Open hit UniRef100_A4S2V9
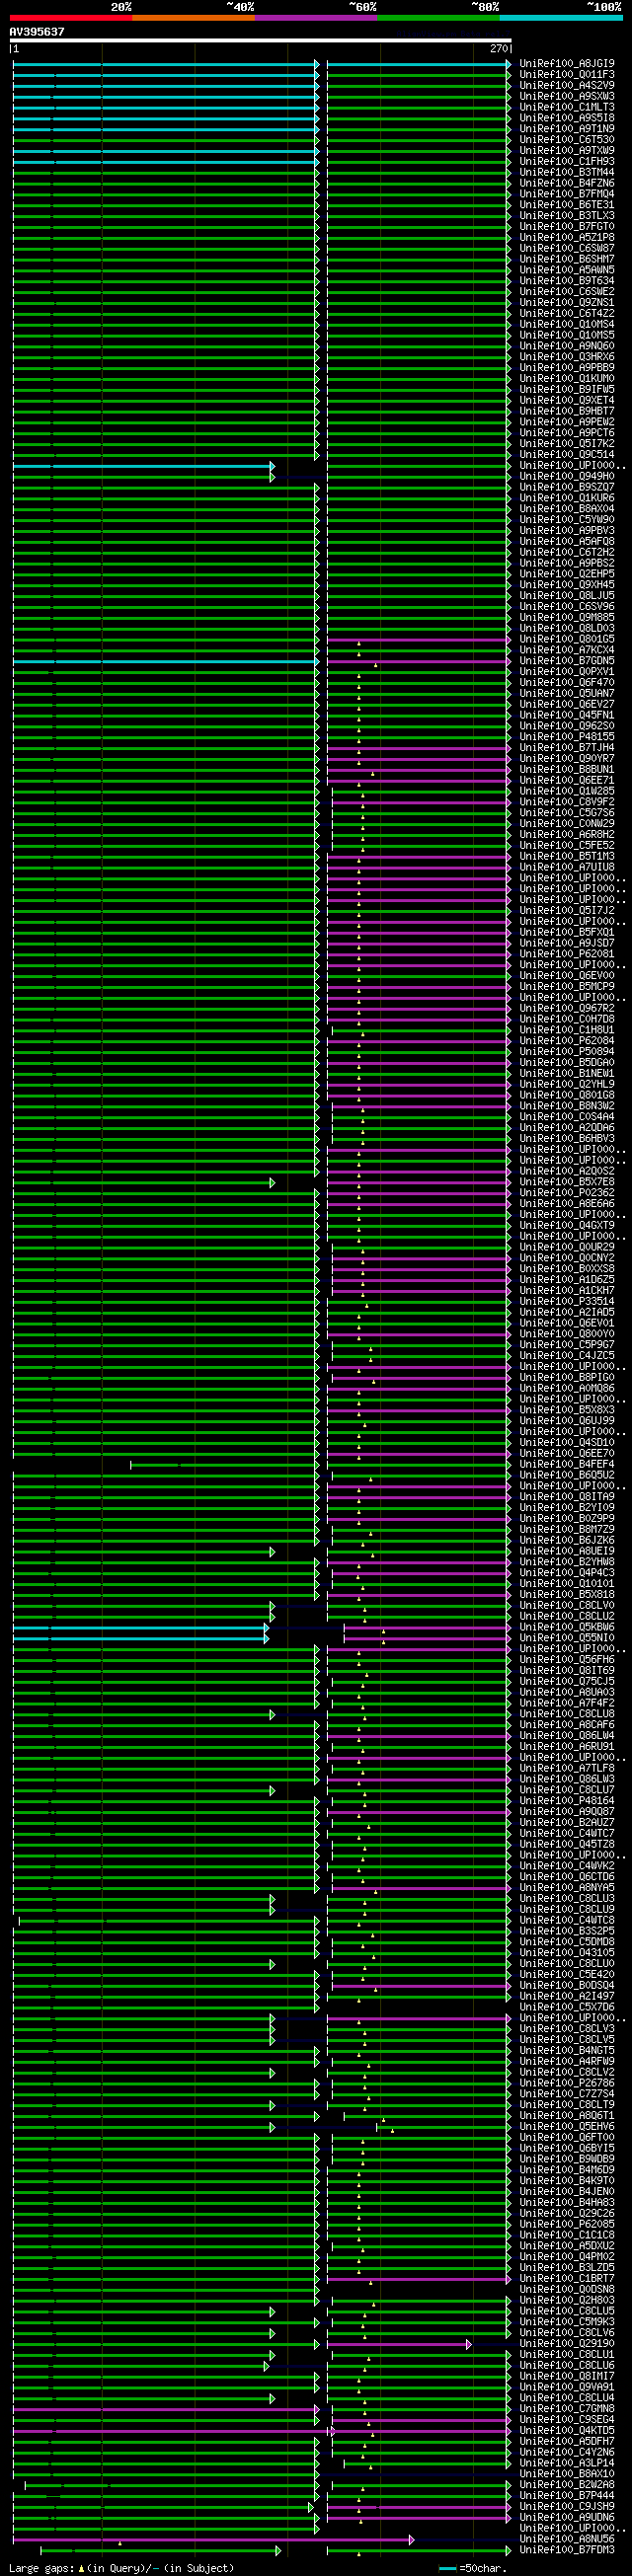632x2576 pixels. pyautogui.click(x=567, y=85)
